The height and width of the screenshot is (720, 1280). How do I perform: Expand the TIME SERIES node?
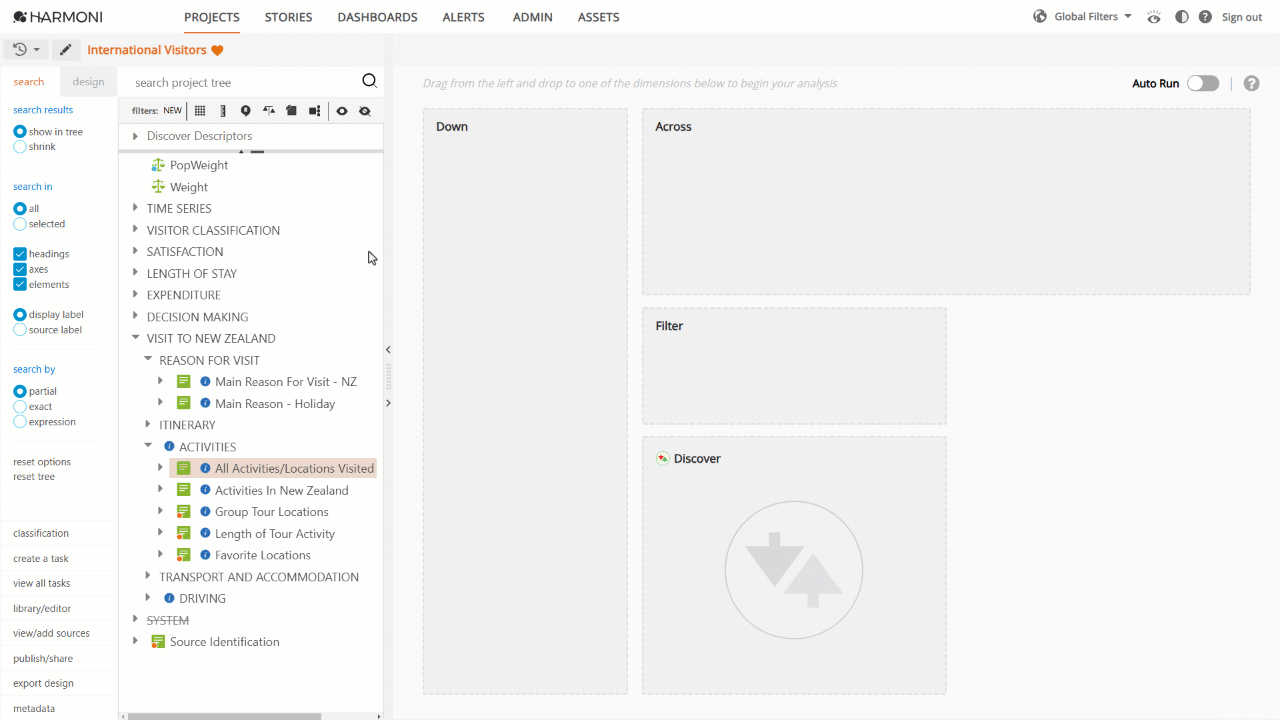tap(136, 208)
